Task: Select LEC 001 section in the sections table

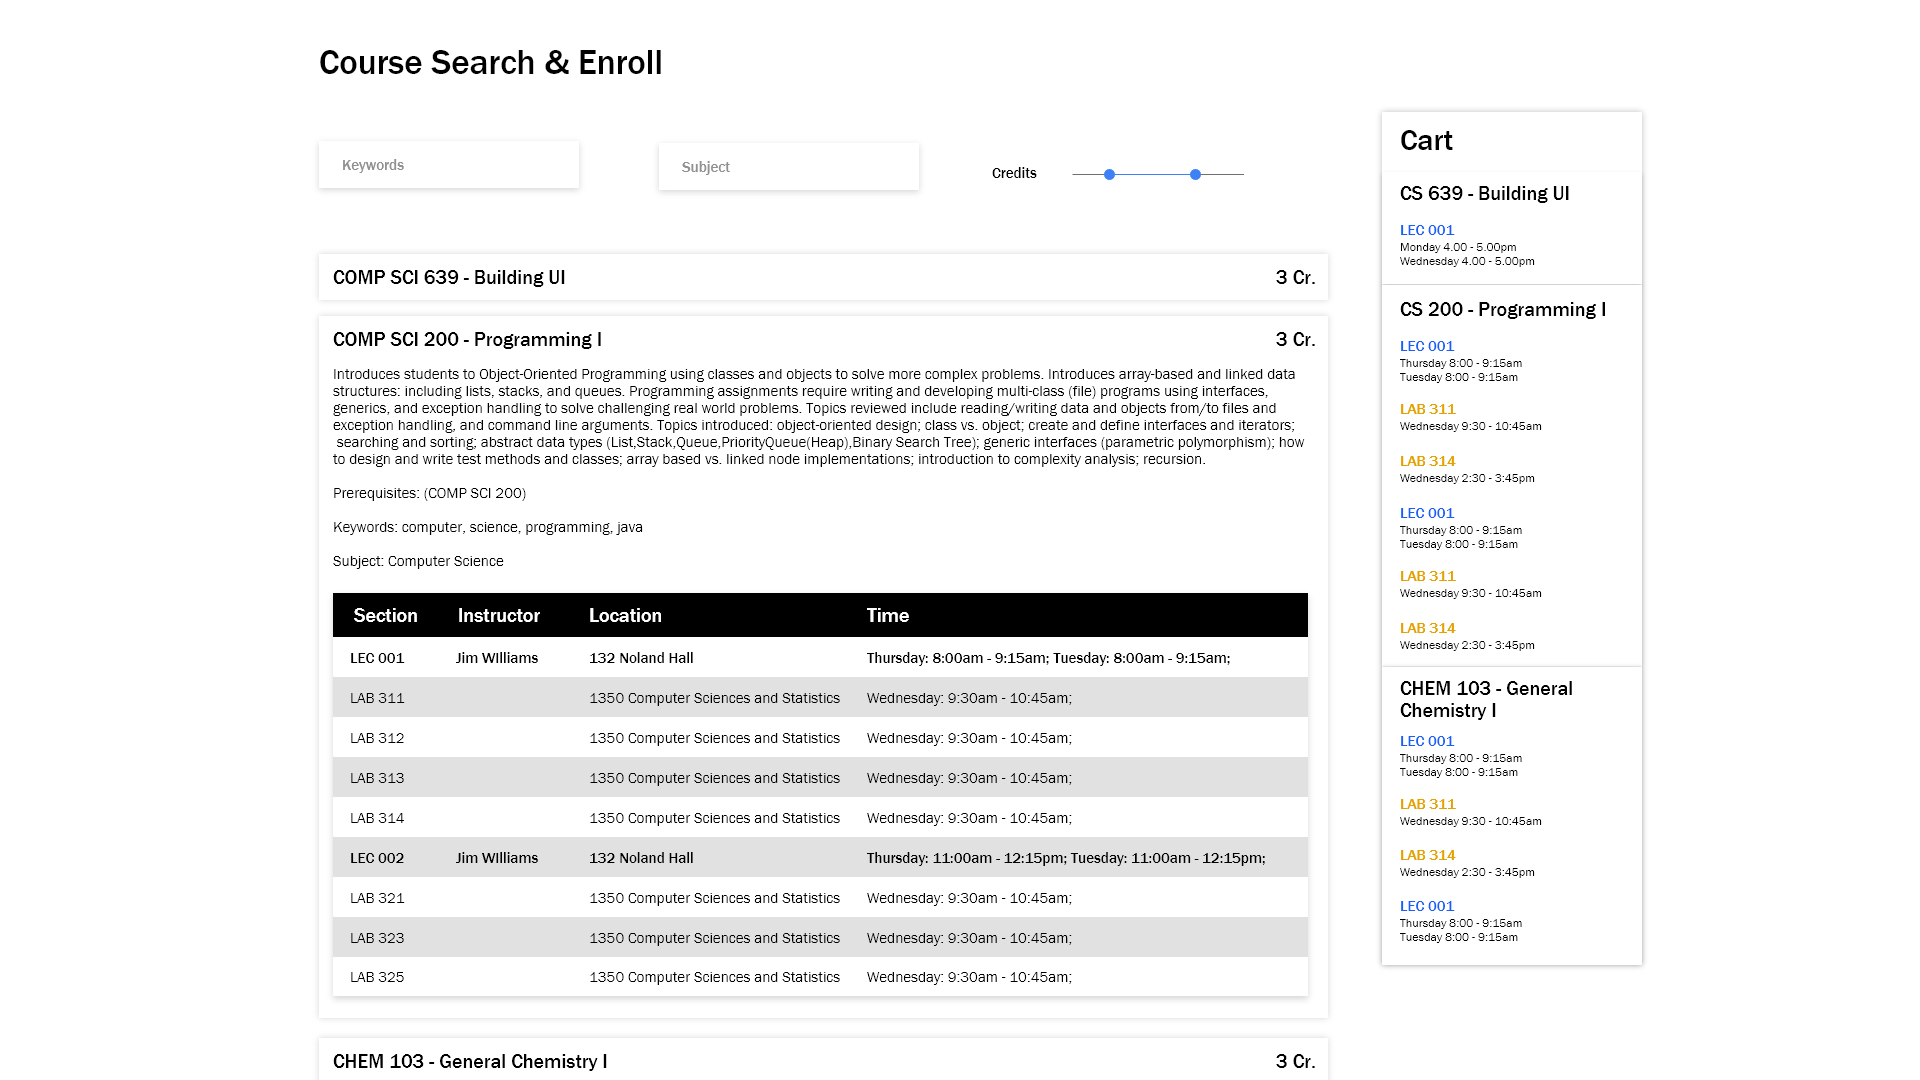Action: coord(820,658)
